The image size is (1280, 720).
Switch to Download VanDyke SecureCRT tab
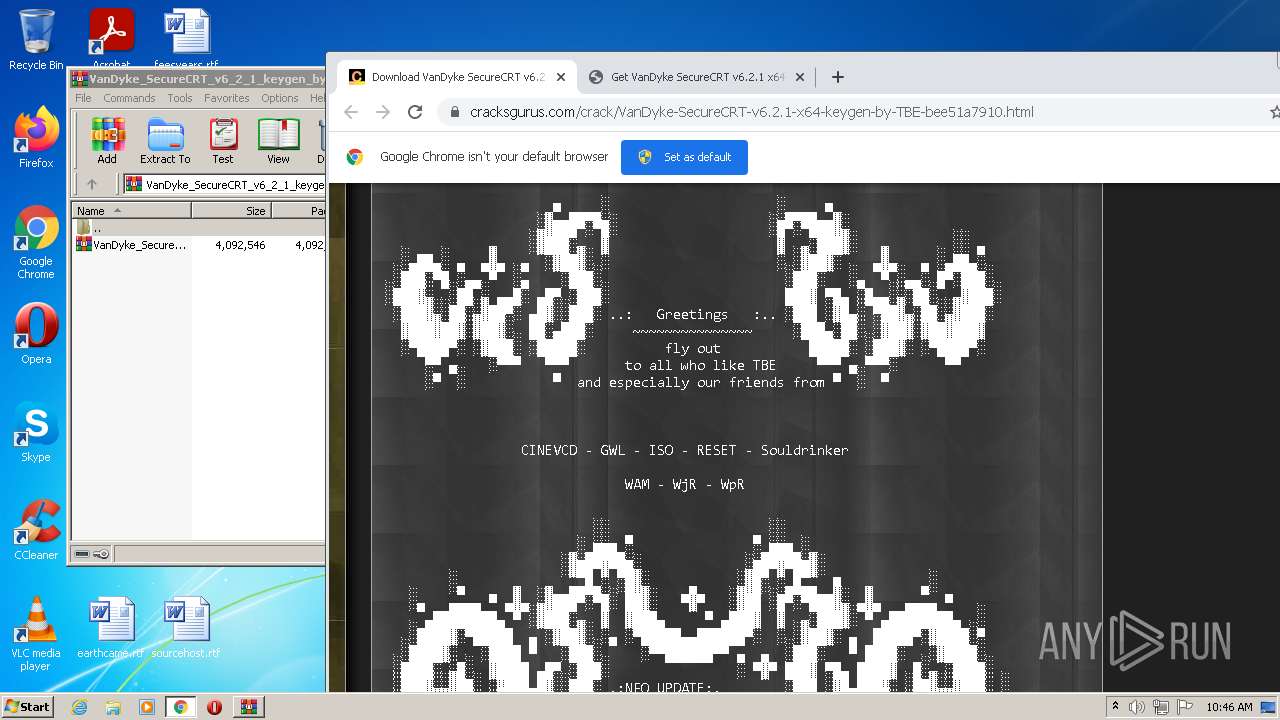click(456, 77)
